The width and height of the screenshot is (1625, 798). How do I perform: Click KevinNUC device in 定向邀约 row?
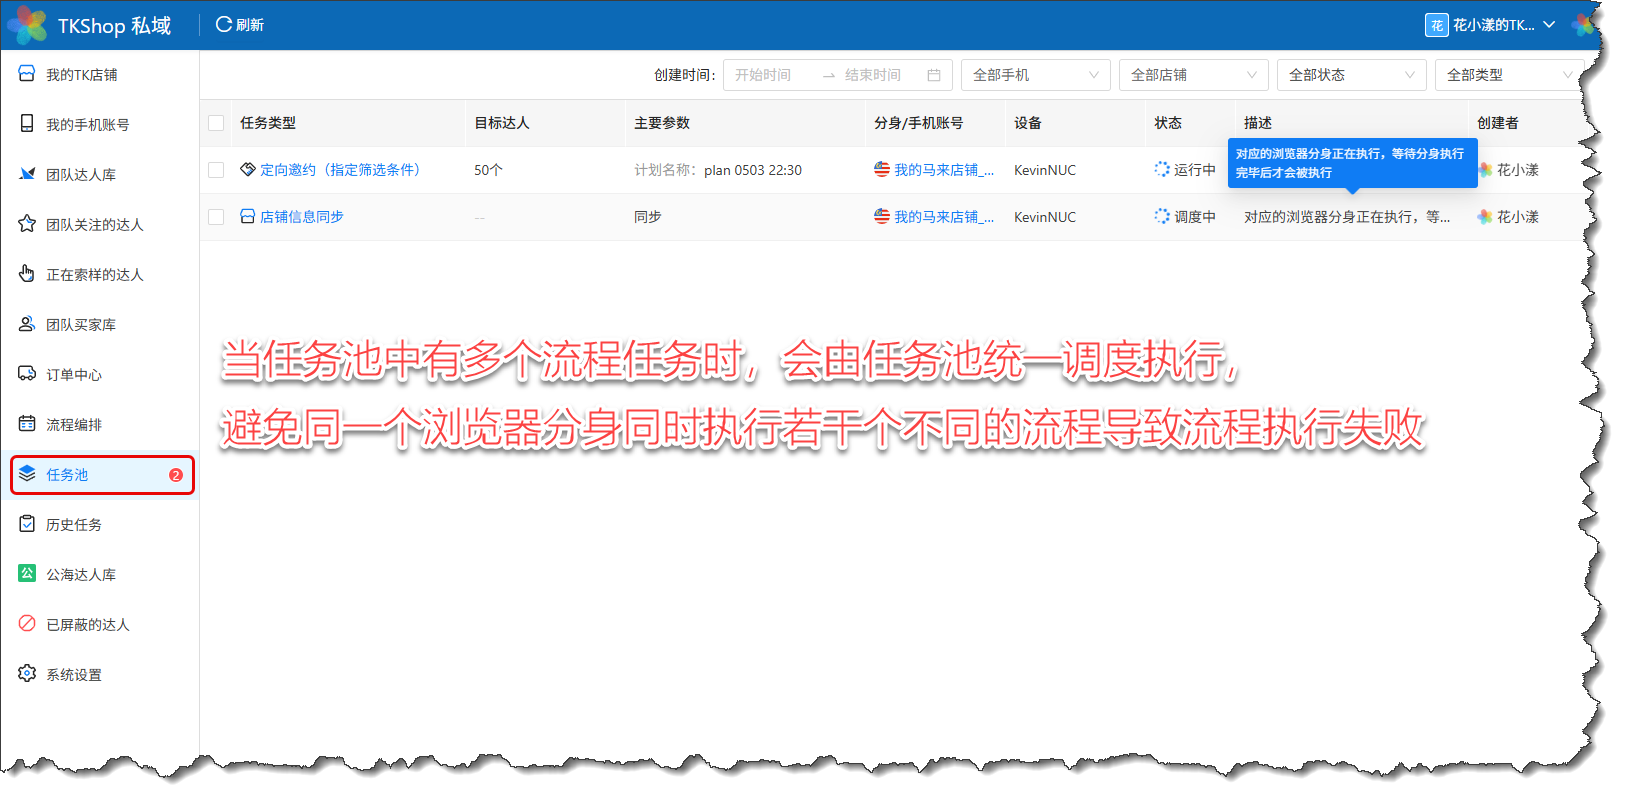click(x=1045, y=170)
